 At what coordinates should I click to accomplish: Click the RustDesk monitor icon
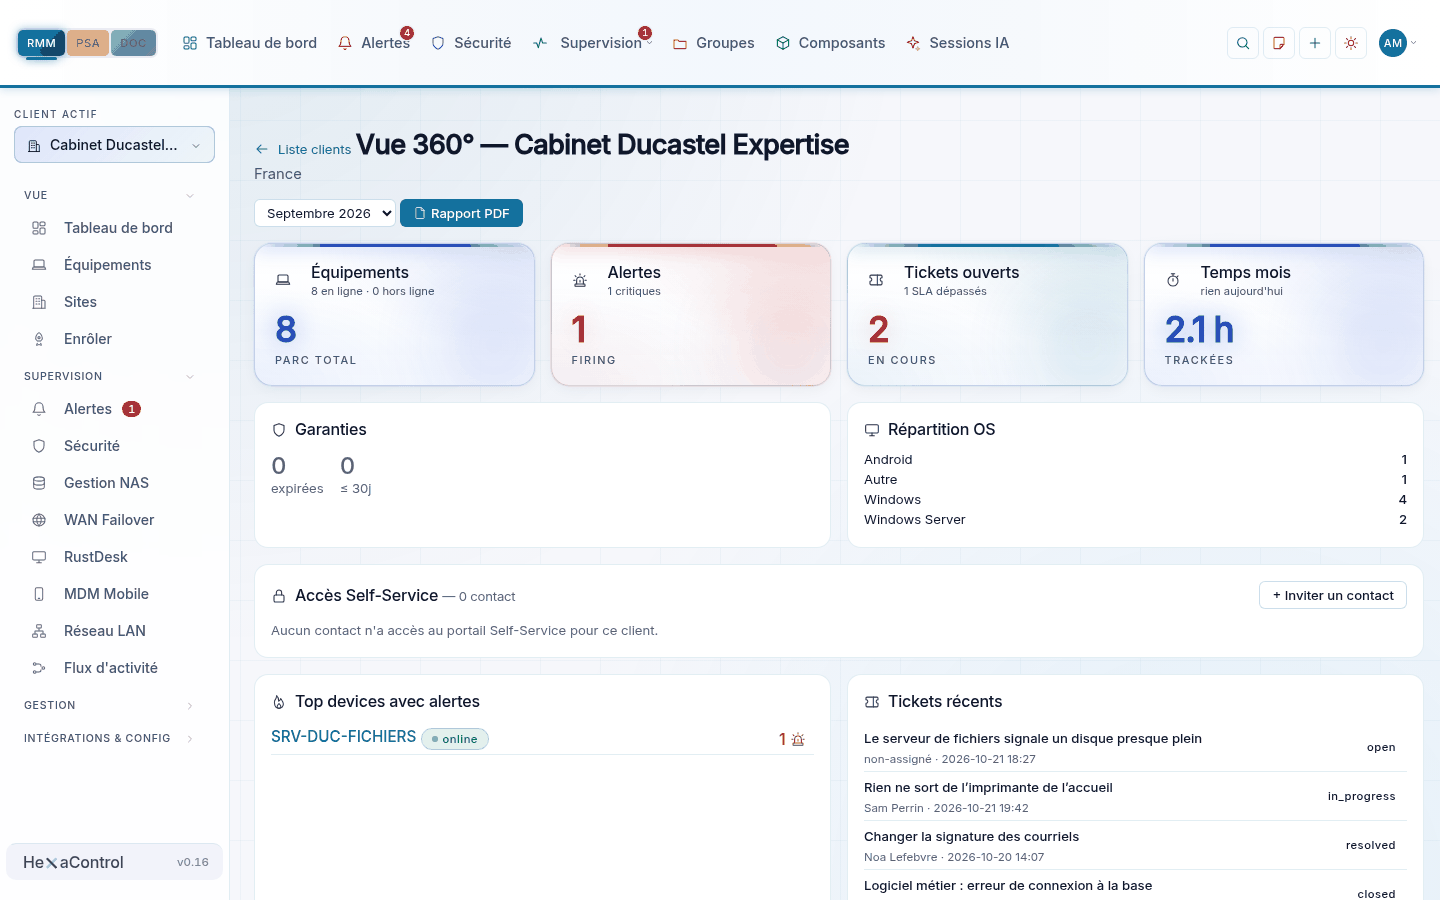[x=39, y=557]
